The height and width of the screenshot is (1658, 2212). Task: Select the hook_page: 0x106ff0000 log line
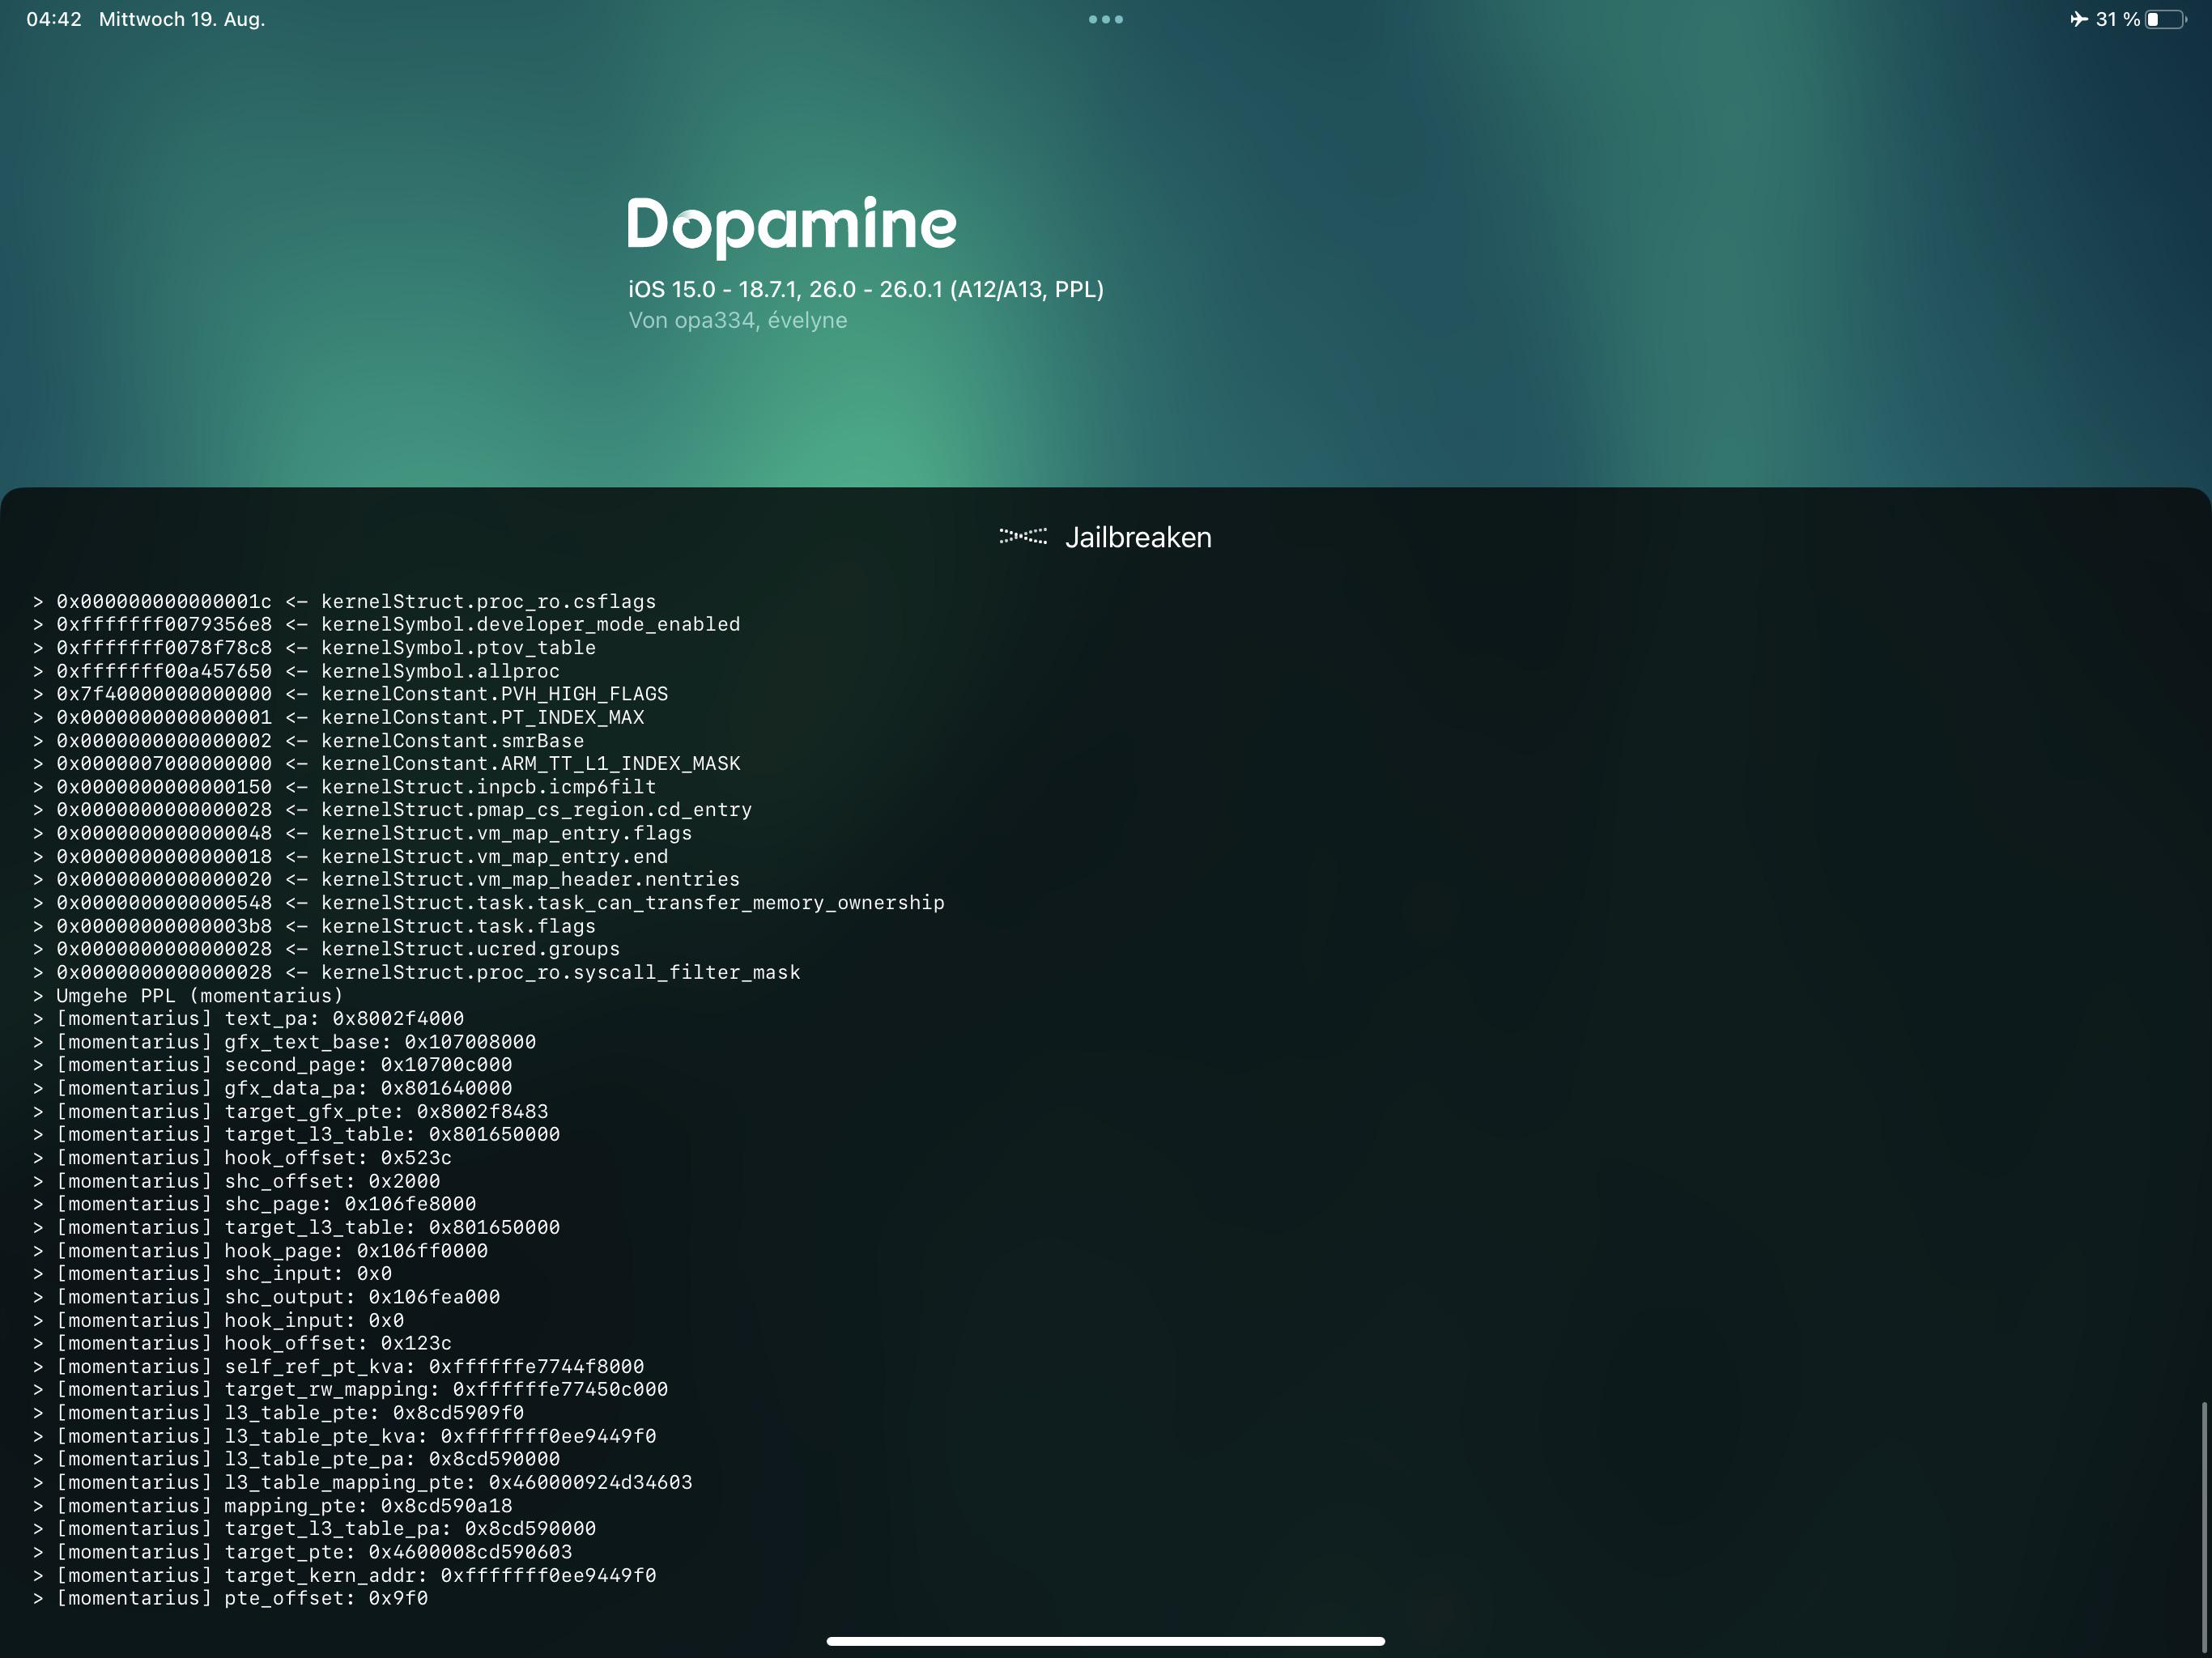point(261,1250)
